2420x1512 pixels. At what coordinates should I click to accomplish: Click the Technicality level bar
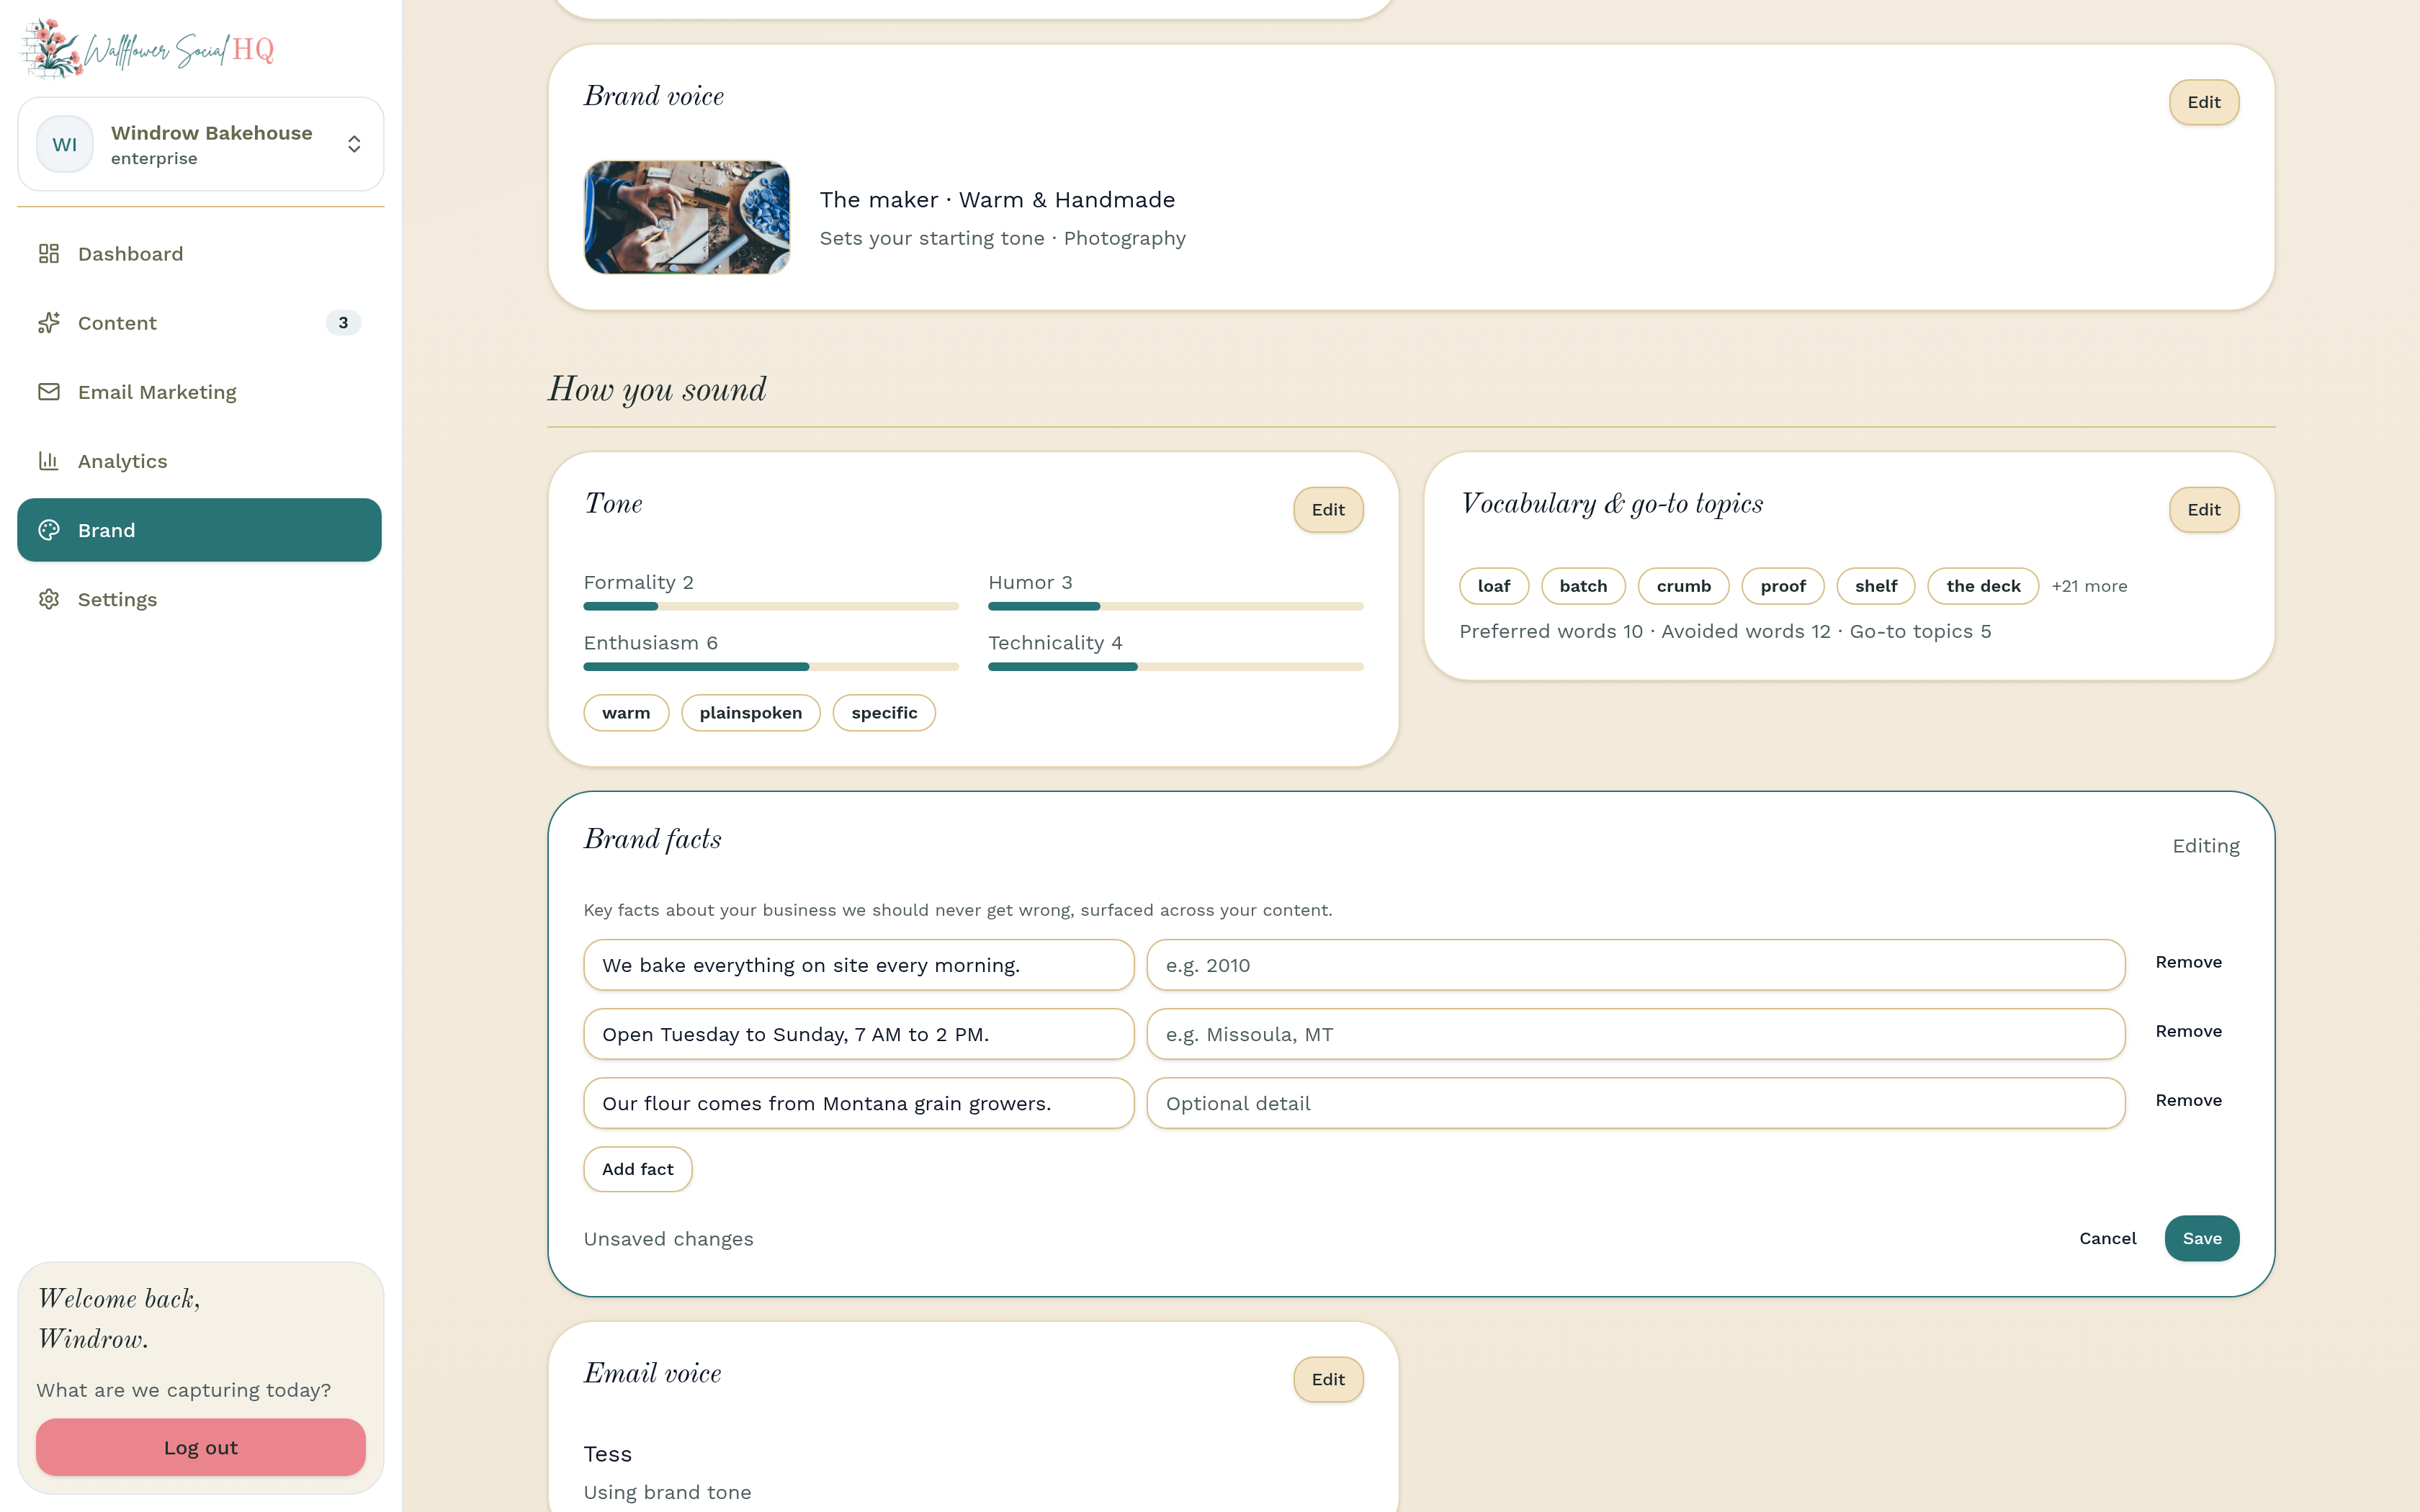click(1175, 667)
